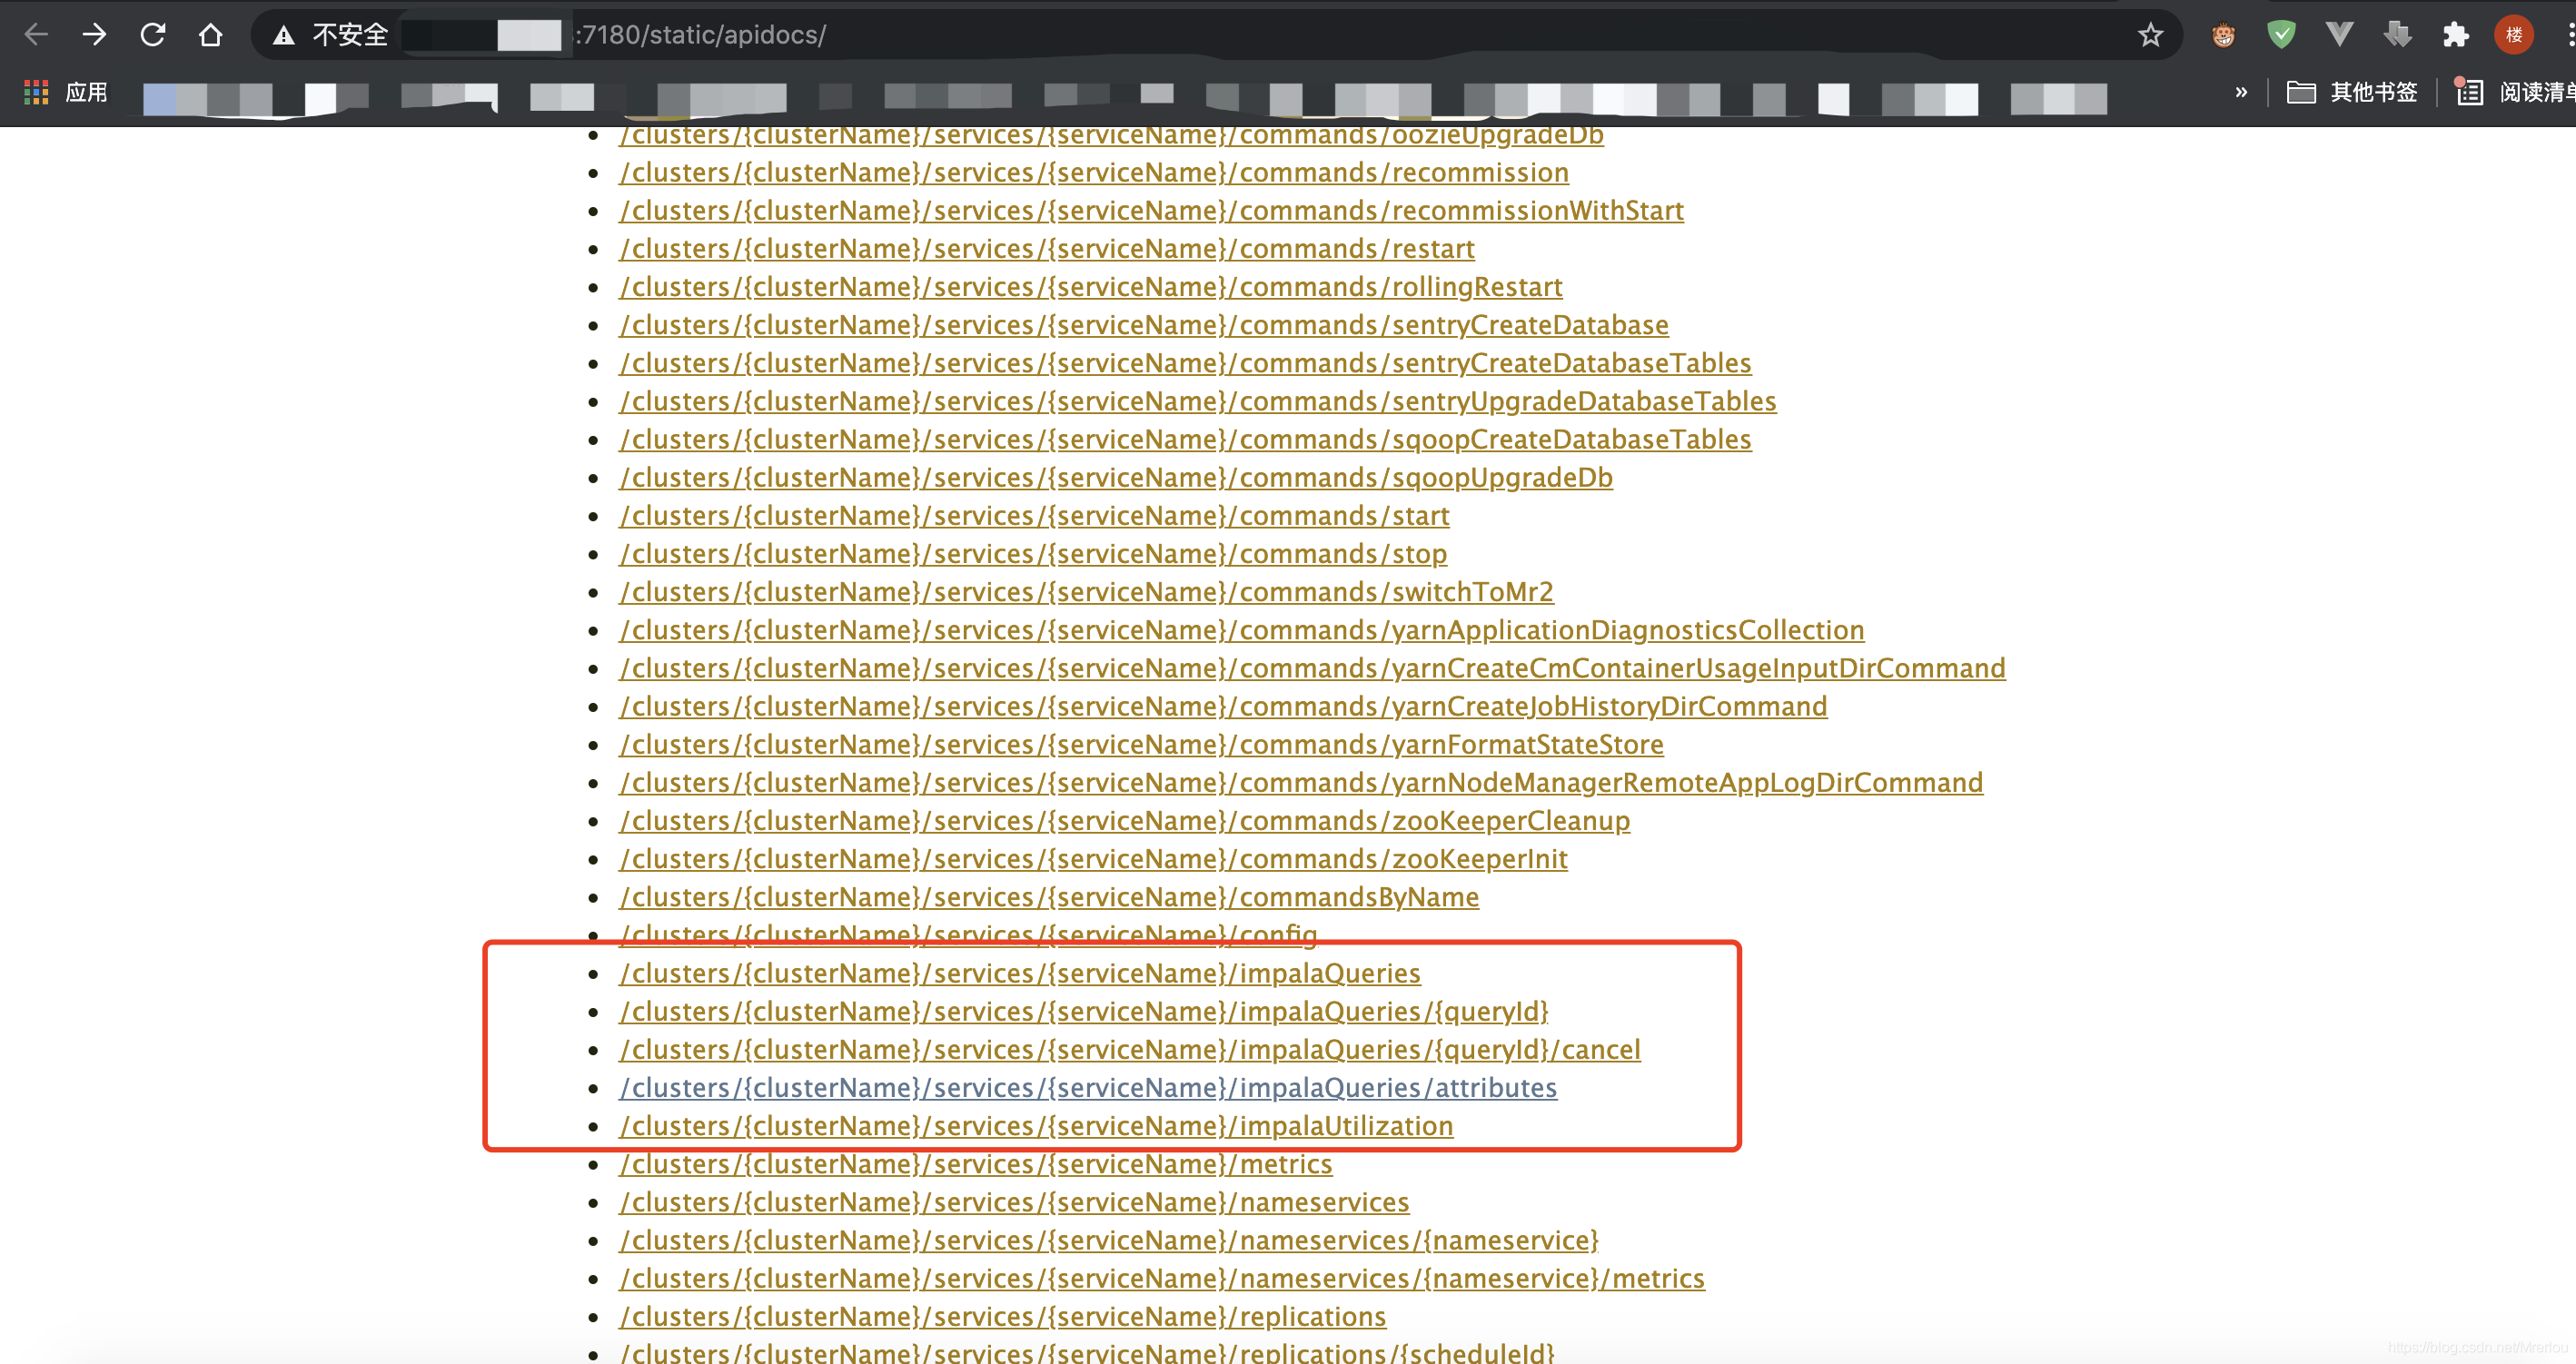Open the {serviceName}/replications link

[x=1003, y=1316]
